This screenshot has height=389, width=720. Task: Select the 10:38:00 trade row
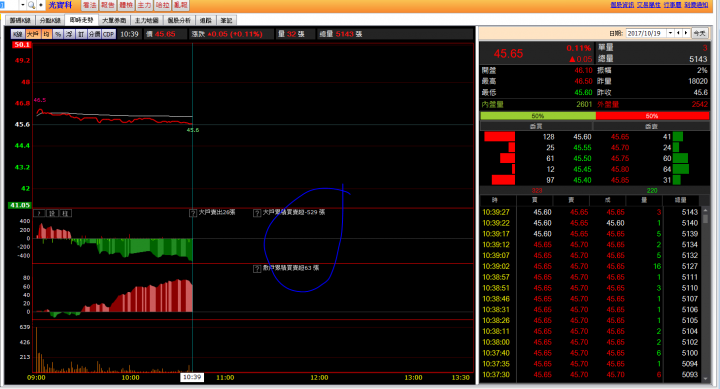pos(590,342)
